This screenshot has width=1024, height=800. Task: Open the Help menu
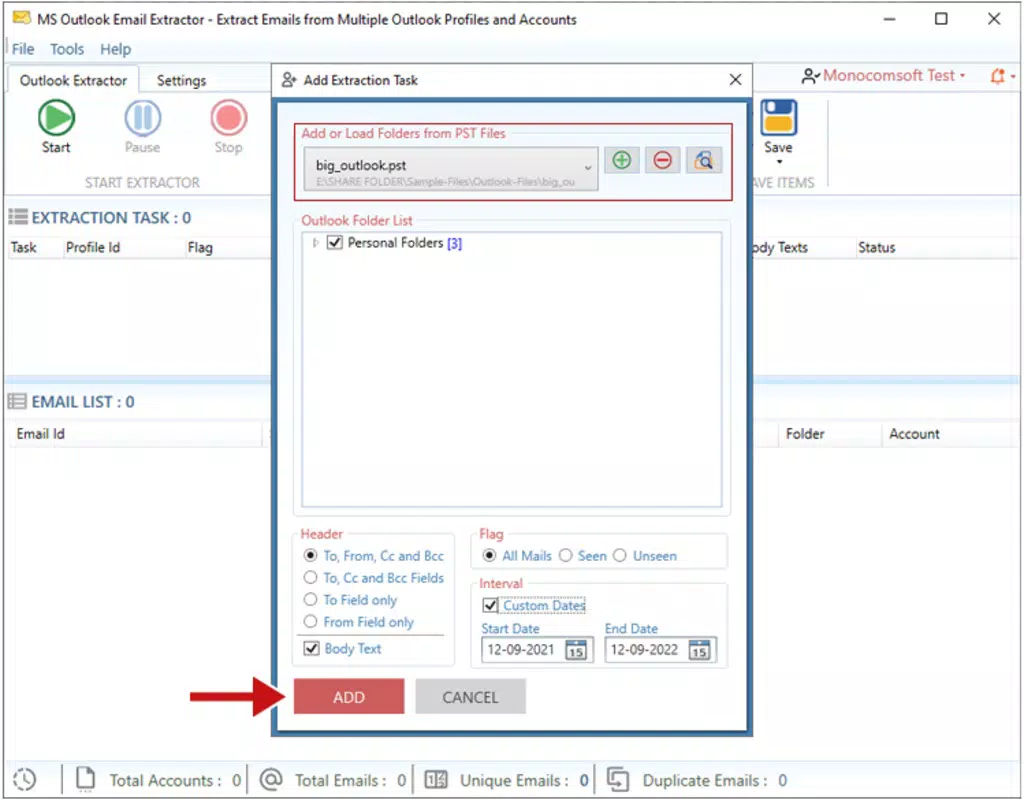[x=116, y=49]
